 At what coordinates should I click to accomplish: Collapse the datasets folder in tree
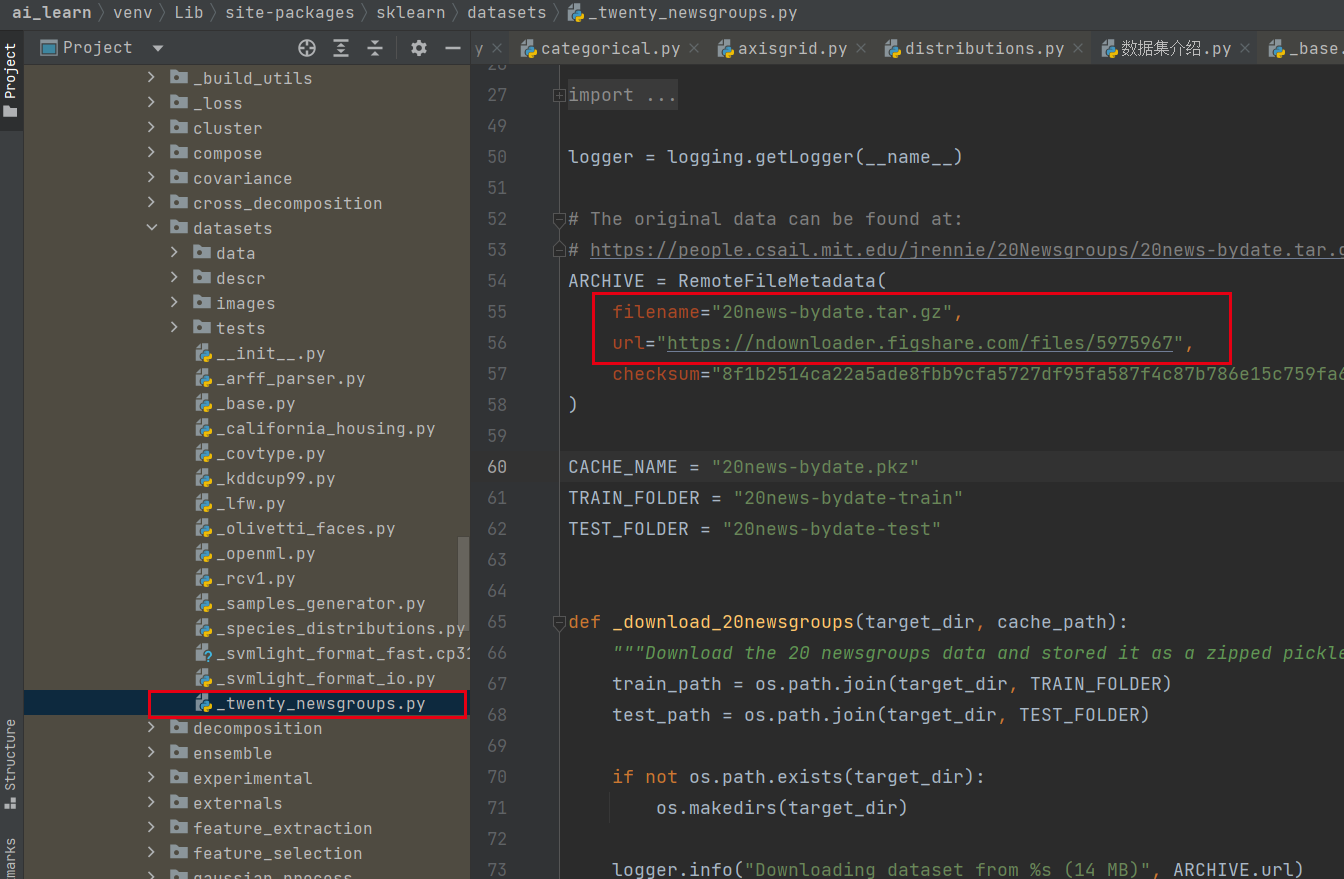(152, 228)
